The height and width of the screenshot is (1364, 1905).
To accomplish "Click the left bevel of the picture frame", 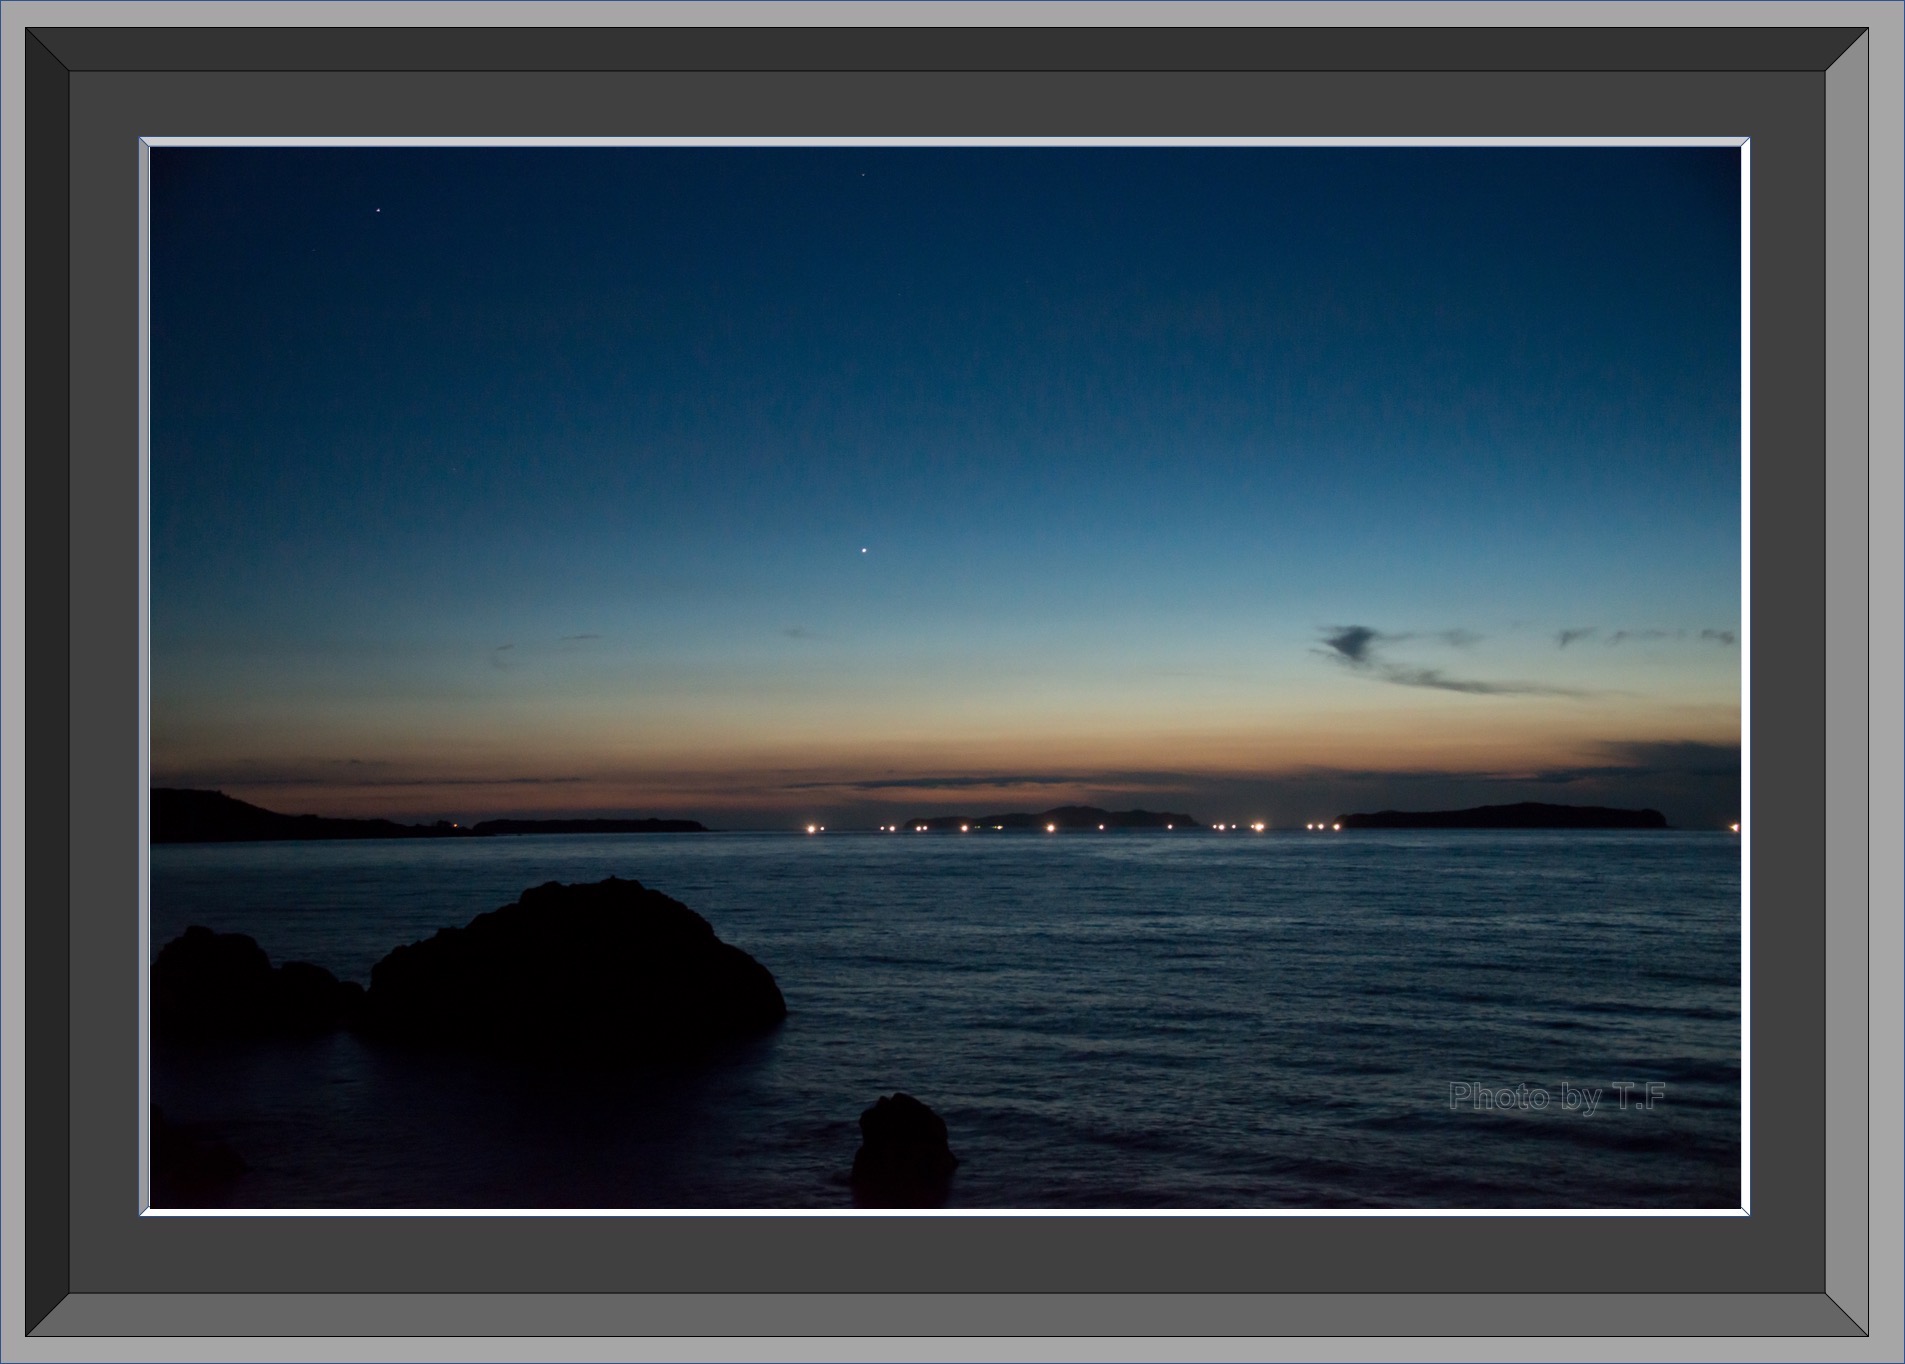I will point(47,680).
